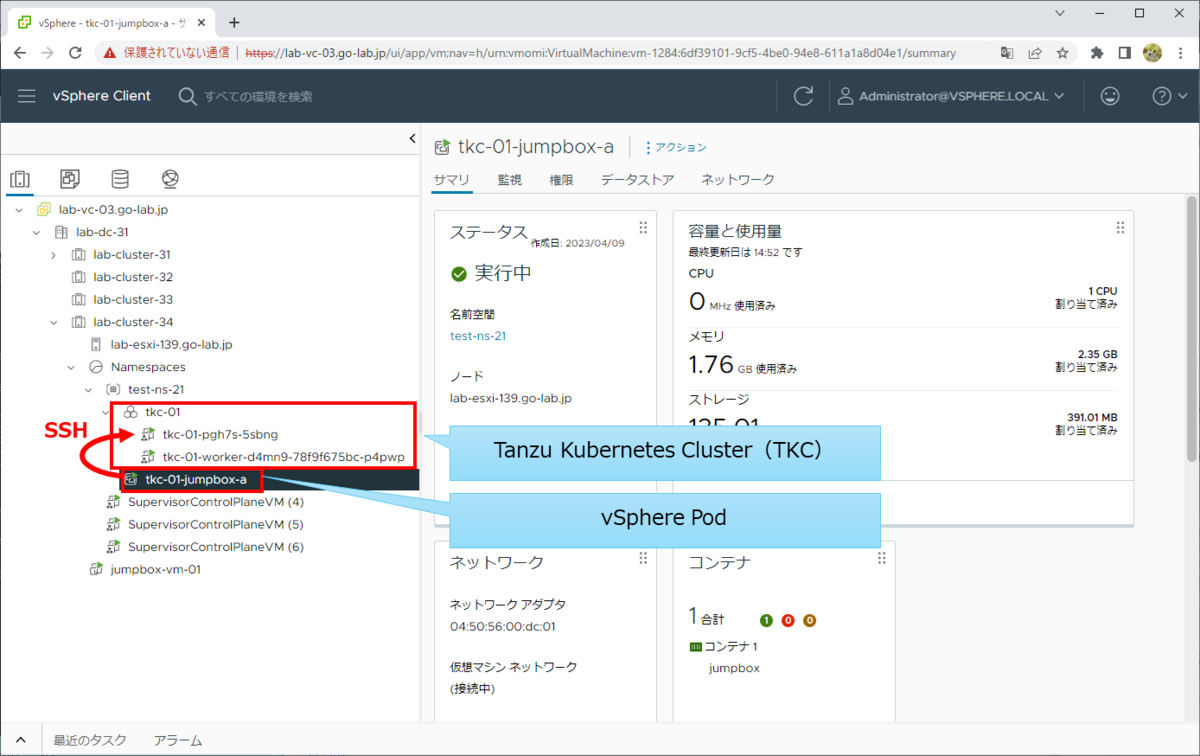Reload the browser page

click(x=76, y=53)
